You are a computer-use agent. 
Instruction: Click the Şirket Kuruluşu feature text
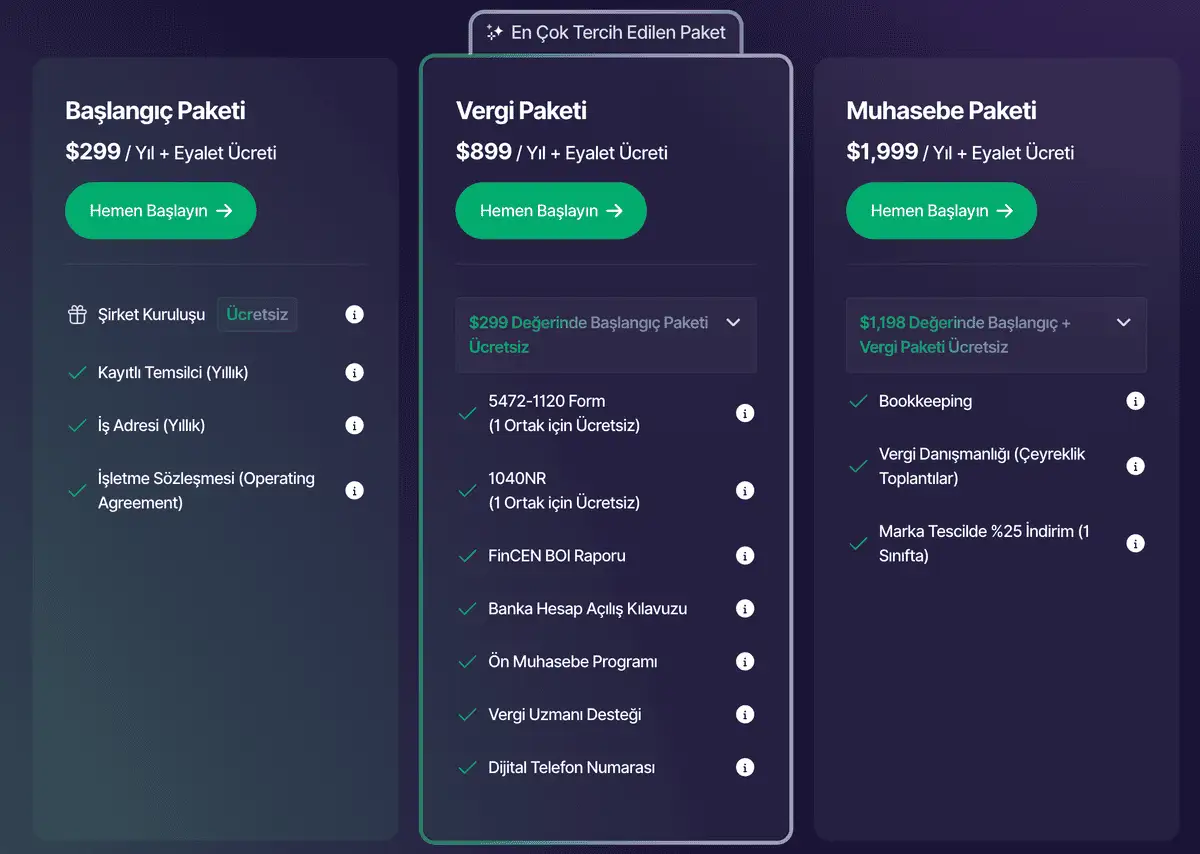pyautogui.click(x=151, y=314)
